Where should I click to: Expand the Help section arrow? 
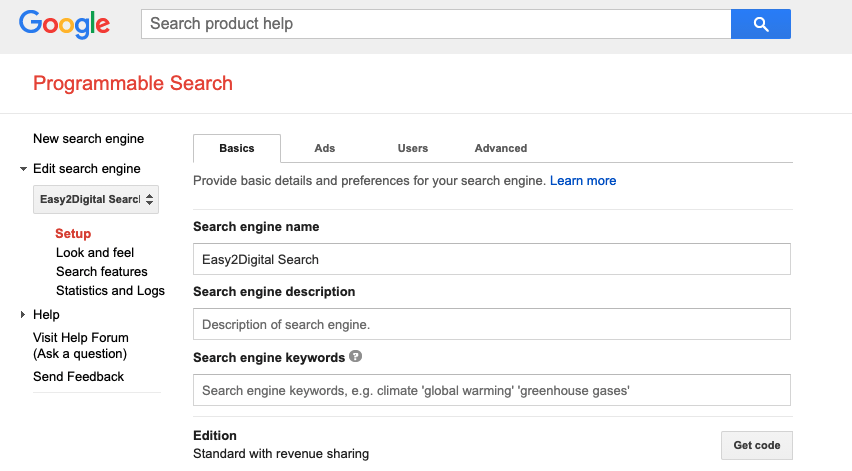point(23,315)
